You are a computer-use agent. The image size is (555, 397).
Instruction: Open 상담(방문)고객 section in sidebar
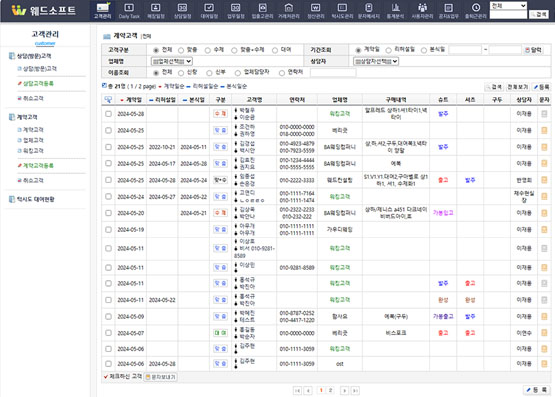pos(34,56)
